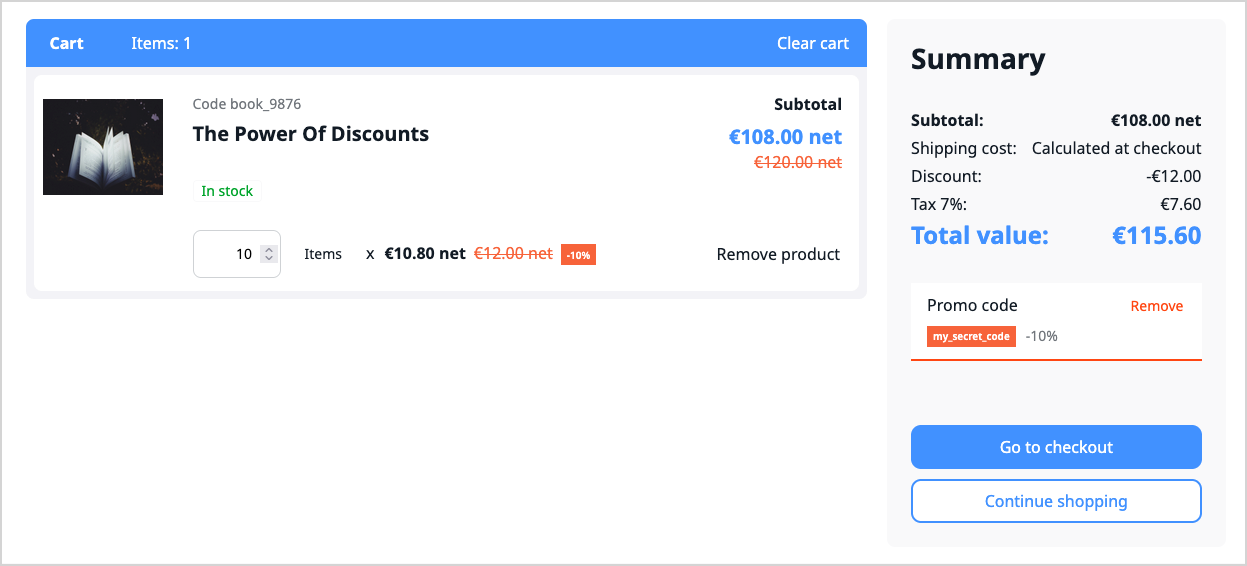Increase quantity with the stepper up arrow

coord(268,250)
